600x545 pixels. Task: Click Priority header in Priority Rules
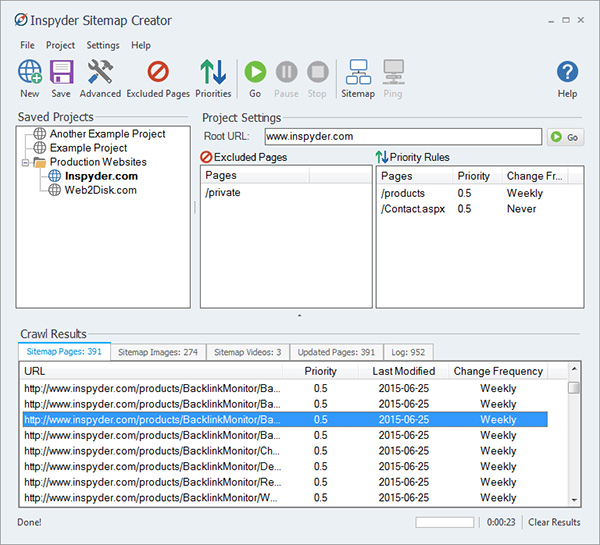click(x=477, y=176)
